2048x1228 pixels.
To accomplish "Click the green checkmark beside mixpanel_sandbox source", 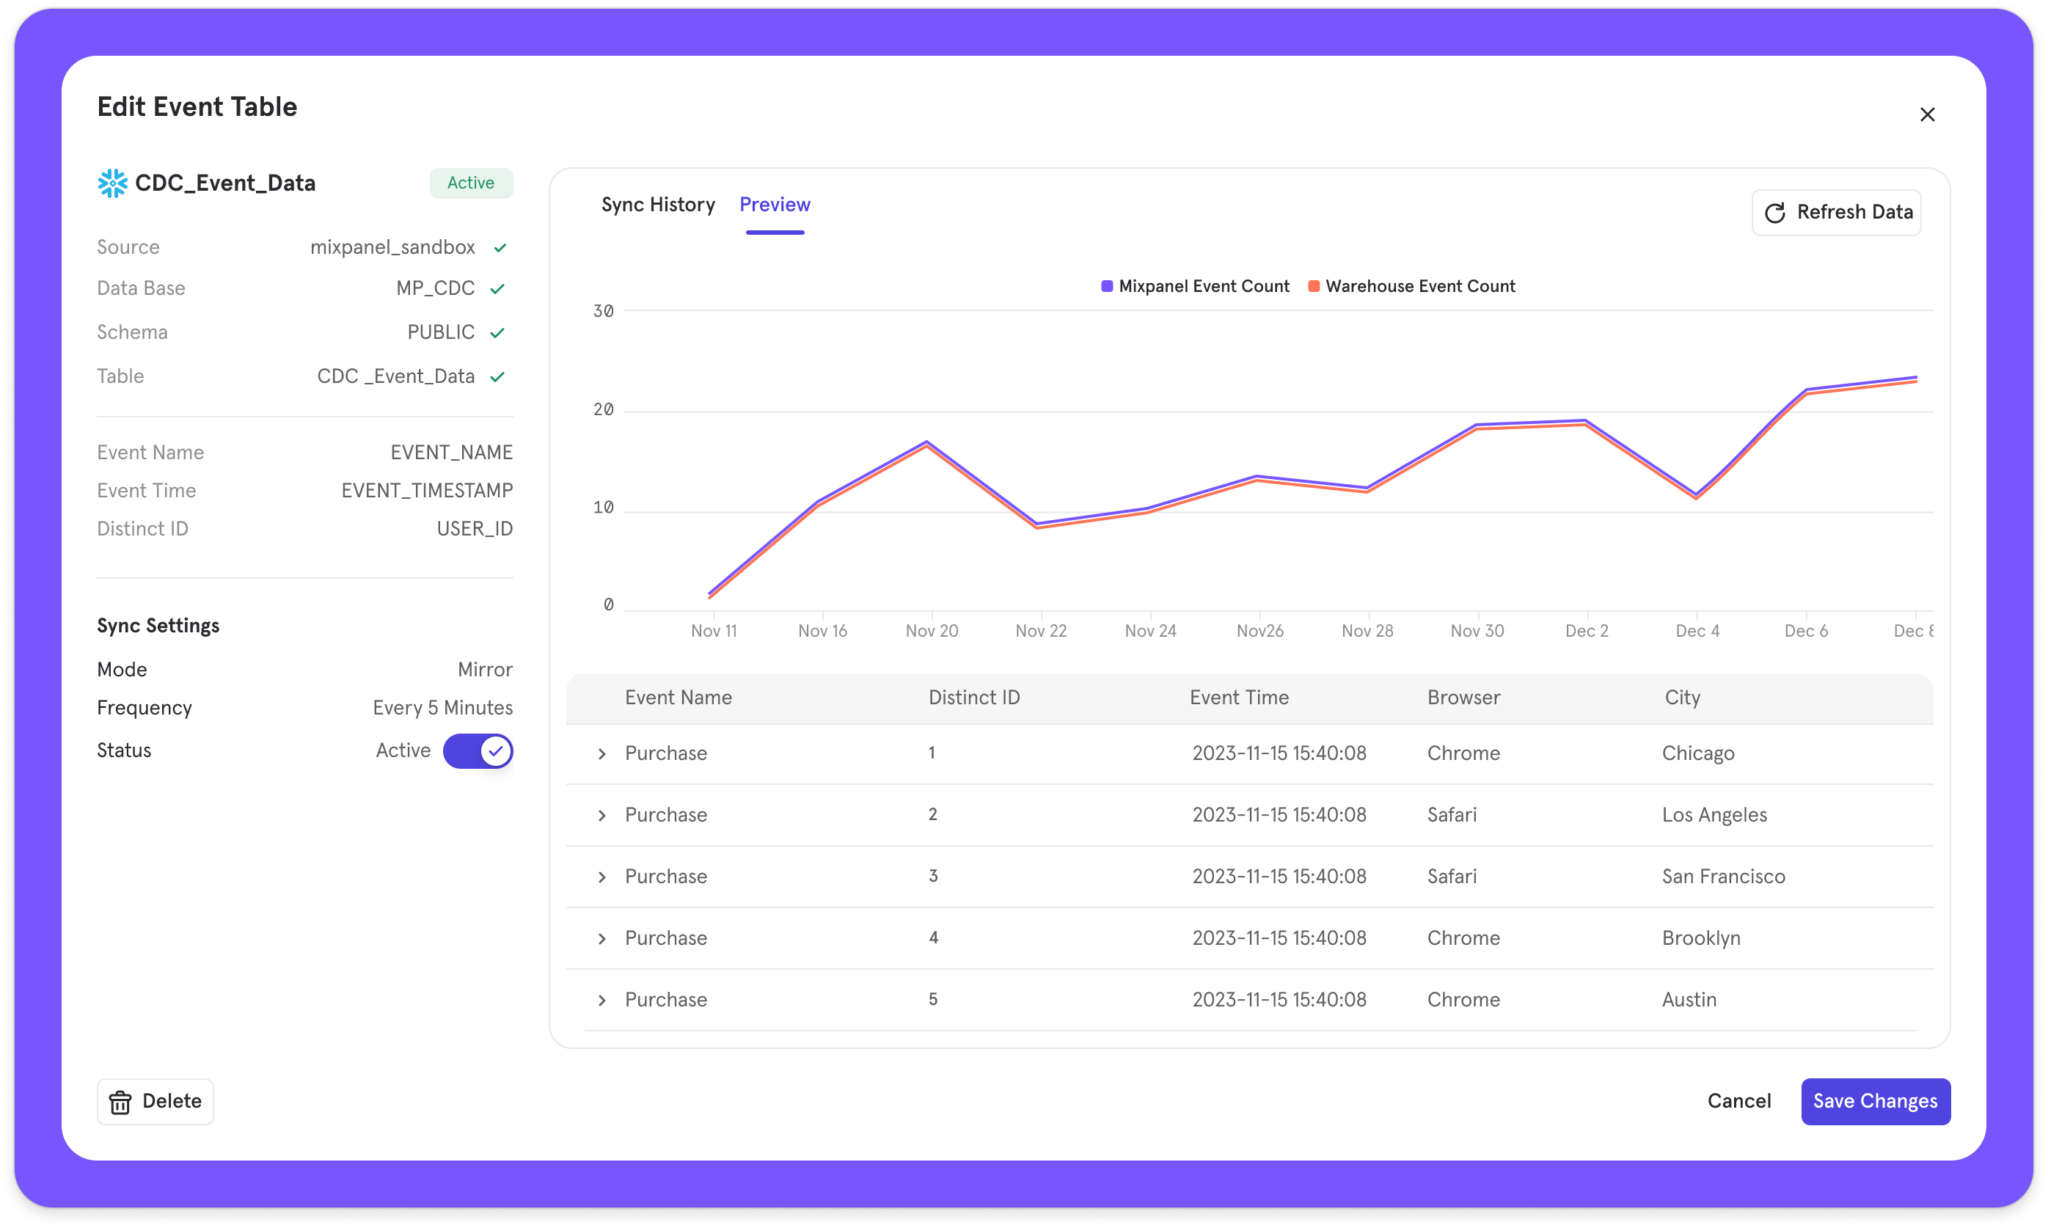I will [x=500, y=248].
